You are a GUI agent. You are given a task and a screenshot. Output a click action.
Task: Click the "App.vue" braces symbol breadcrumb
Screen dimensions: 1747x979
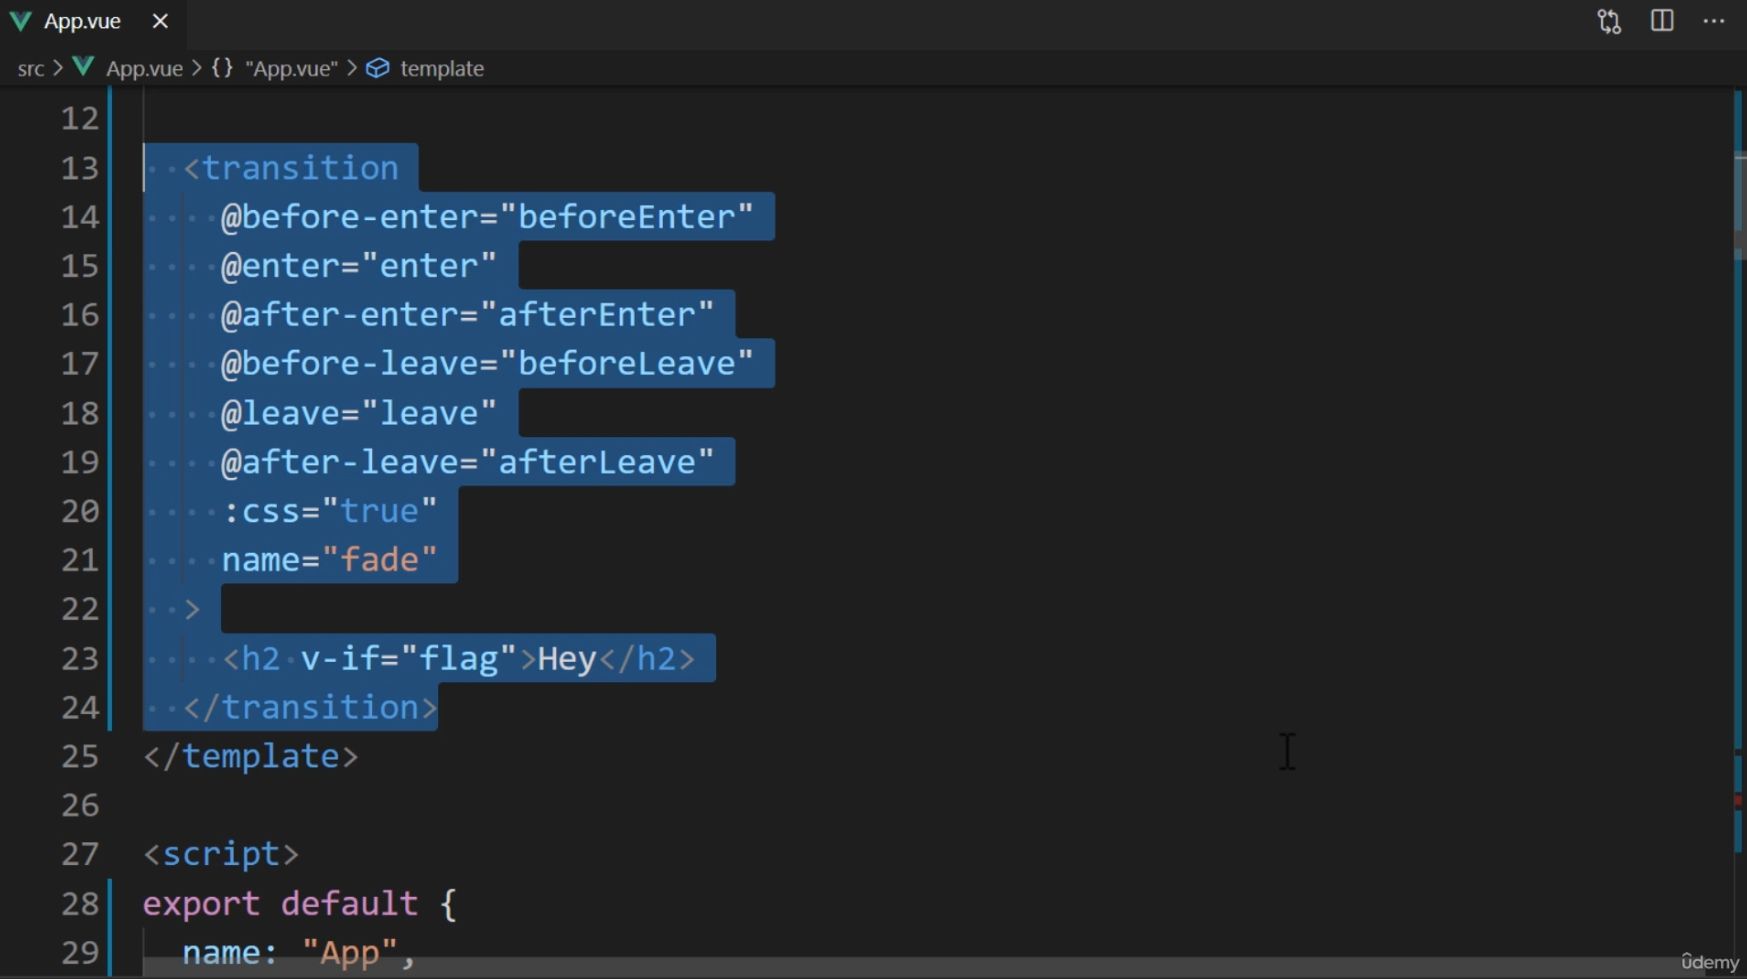click(291, 68)
